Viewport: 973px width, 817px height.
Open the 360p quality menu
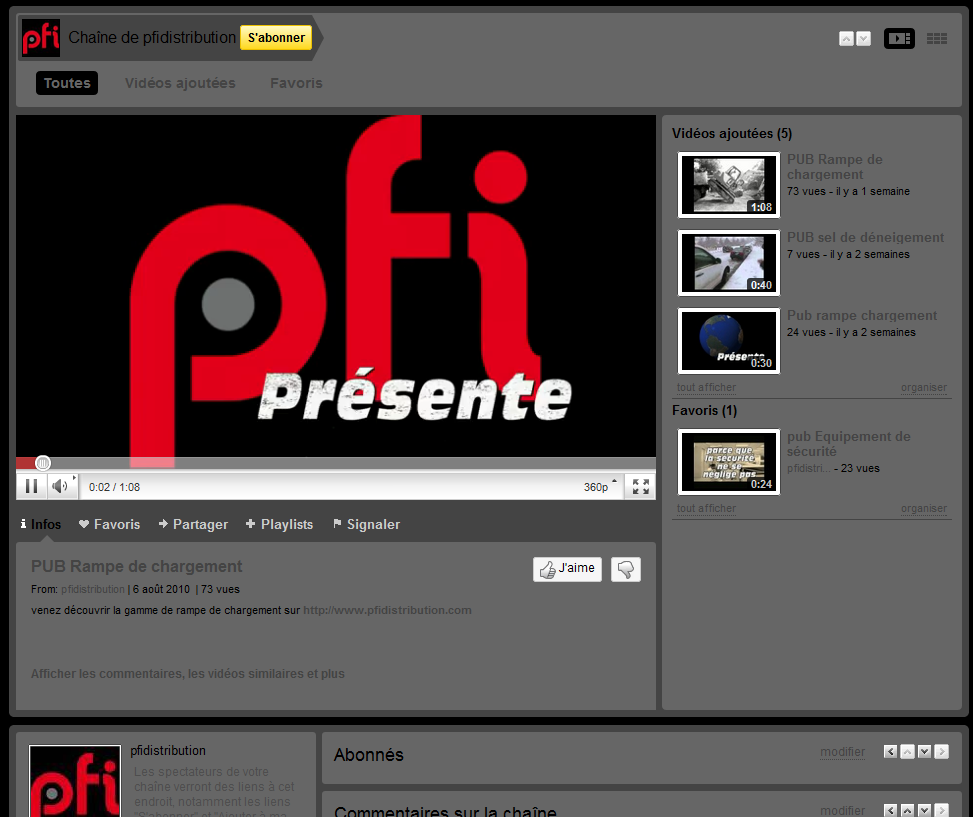pos(599,487)
